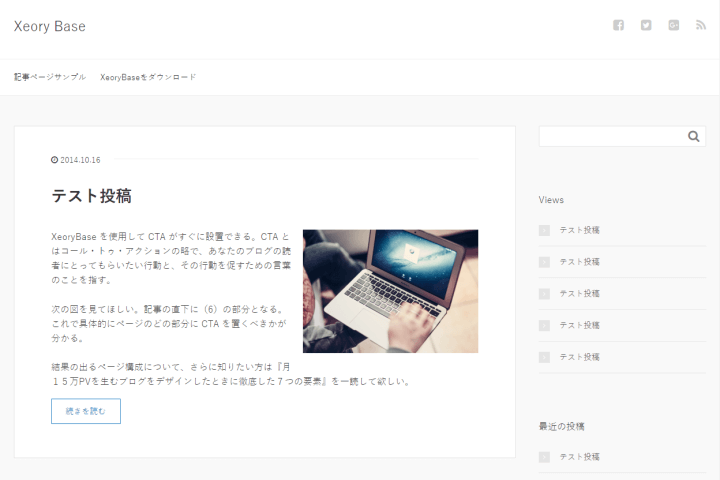
Task: Open the Twitter social icon
Action: tap(646, 25)
